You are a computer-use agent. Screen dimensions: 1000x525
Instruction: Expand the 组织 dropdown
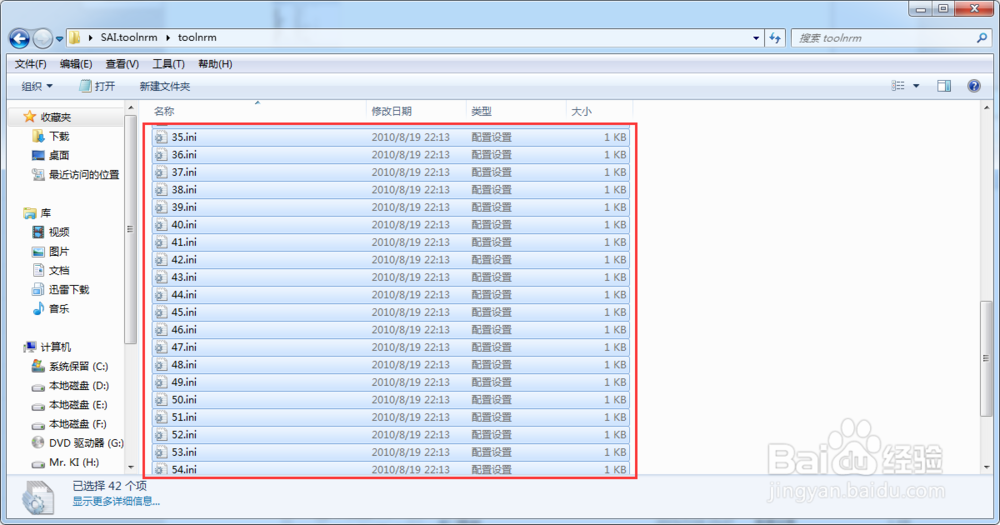pyautogui.click(x=37, y=86)
